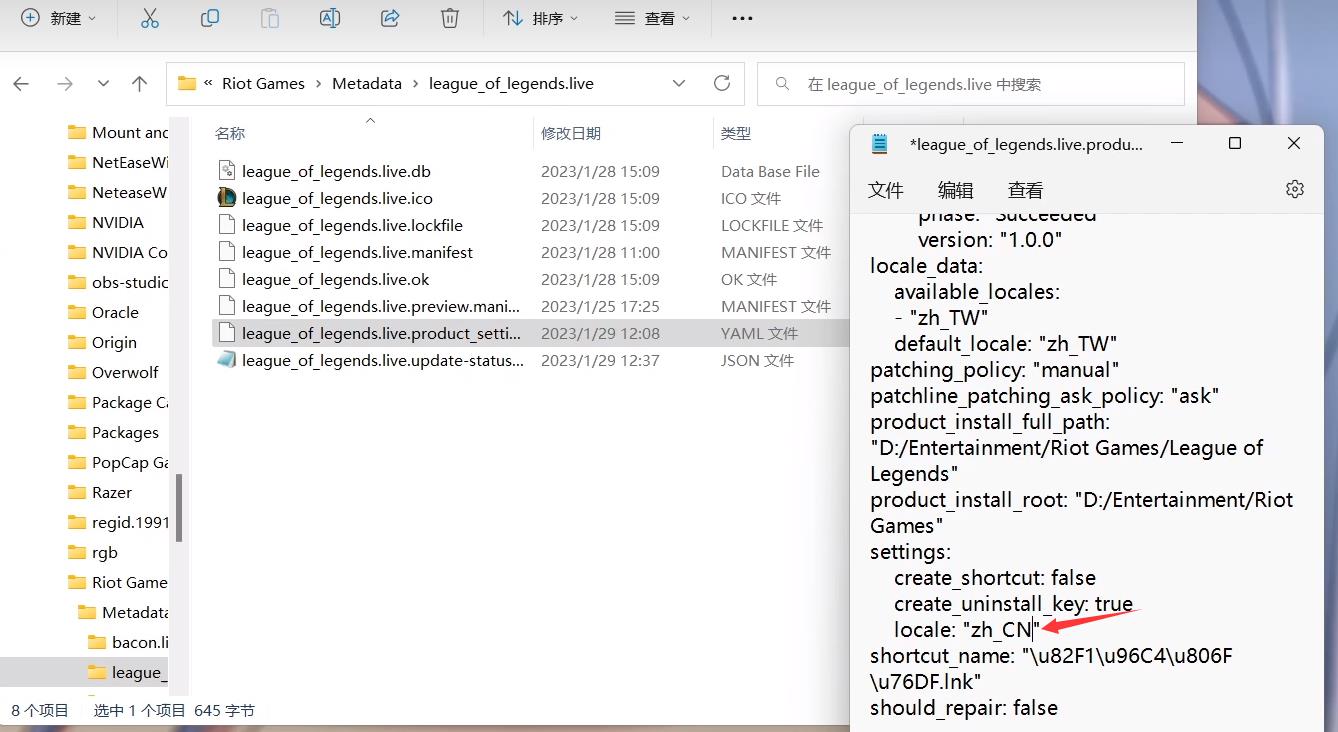Click the locale: "zh_CN" line in Notepad
1338x732 pixels.
(x=967, y=630)
